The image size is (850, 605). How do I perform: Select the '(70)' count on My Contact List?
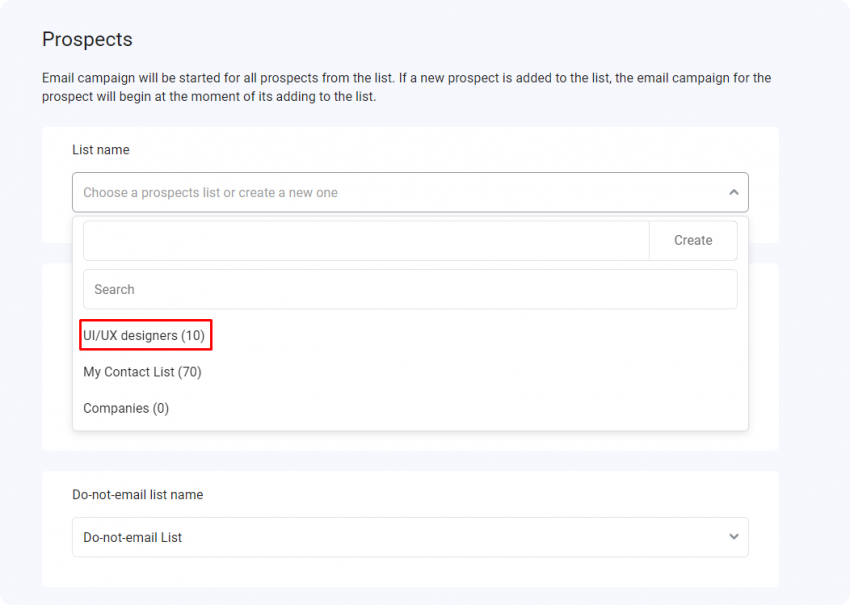[190, 372]
